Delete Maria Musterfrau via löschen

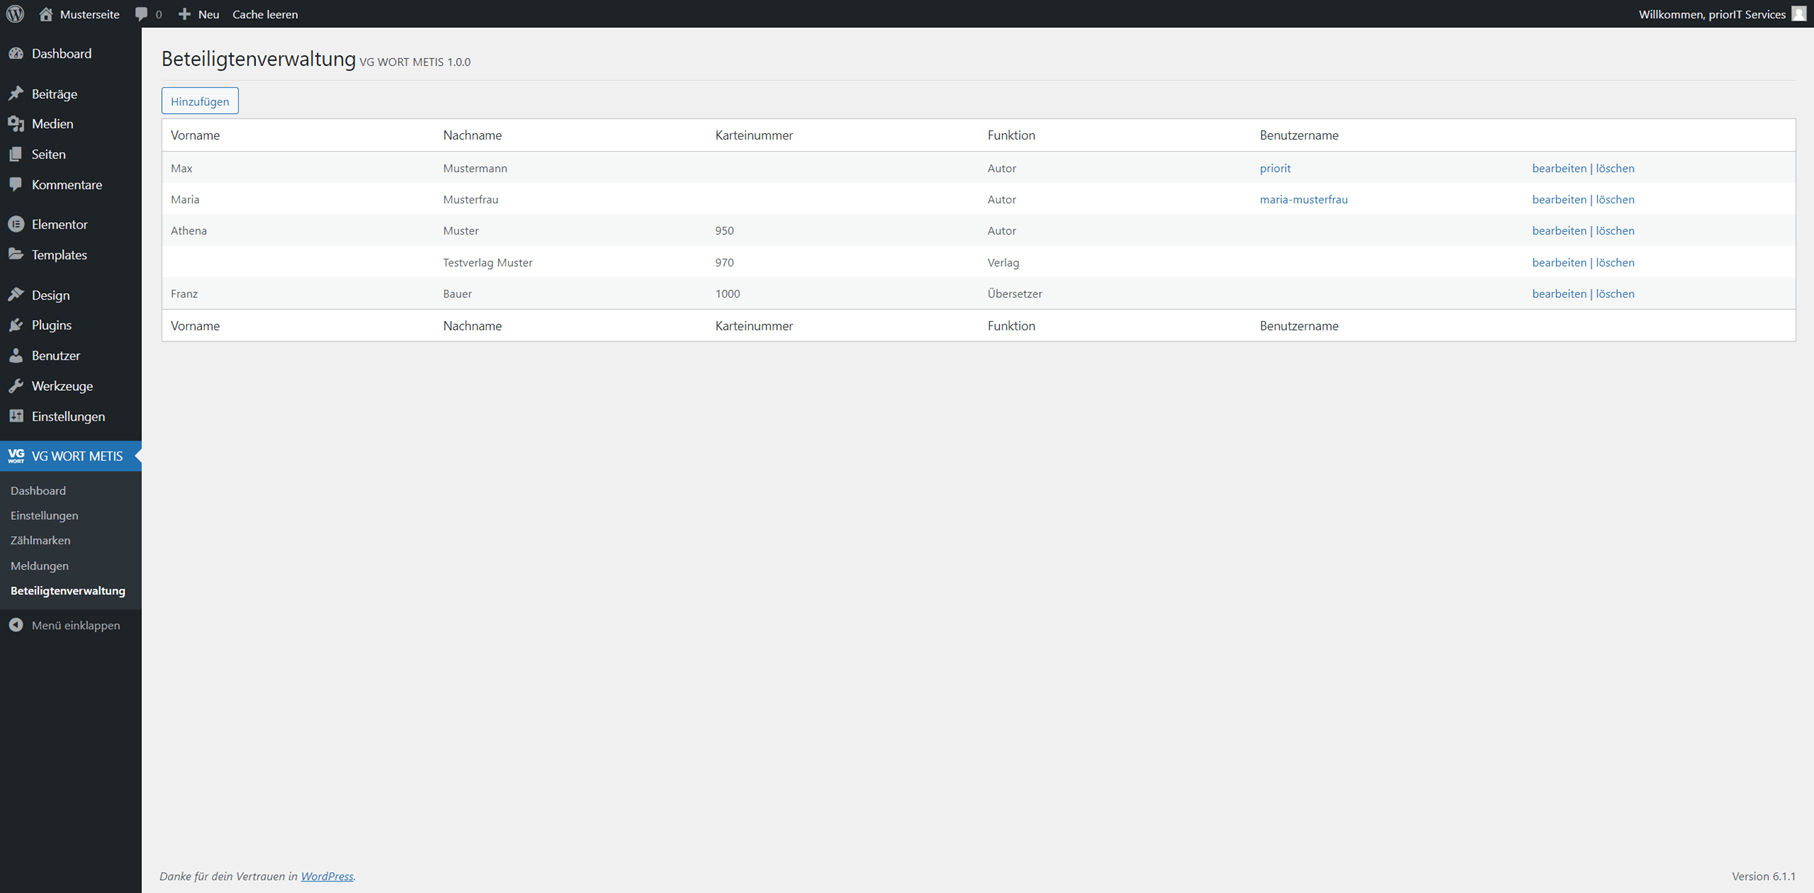(1615, 200)
